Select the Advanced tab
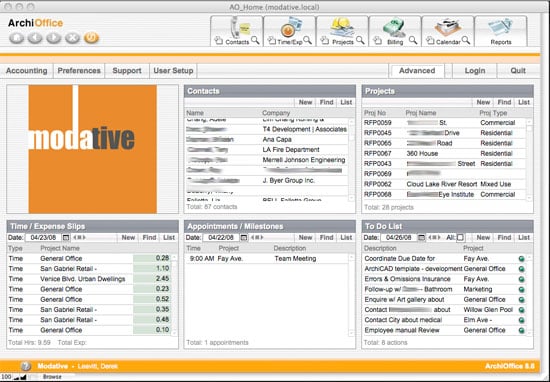550x382 pixels. (417, 71)
